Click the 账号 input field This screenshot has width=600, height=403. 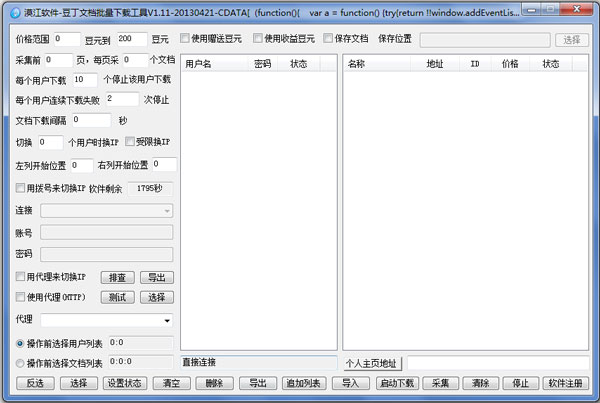(106, 232)
